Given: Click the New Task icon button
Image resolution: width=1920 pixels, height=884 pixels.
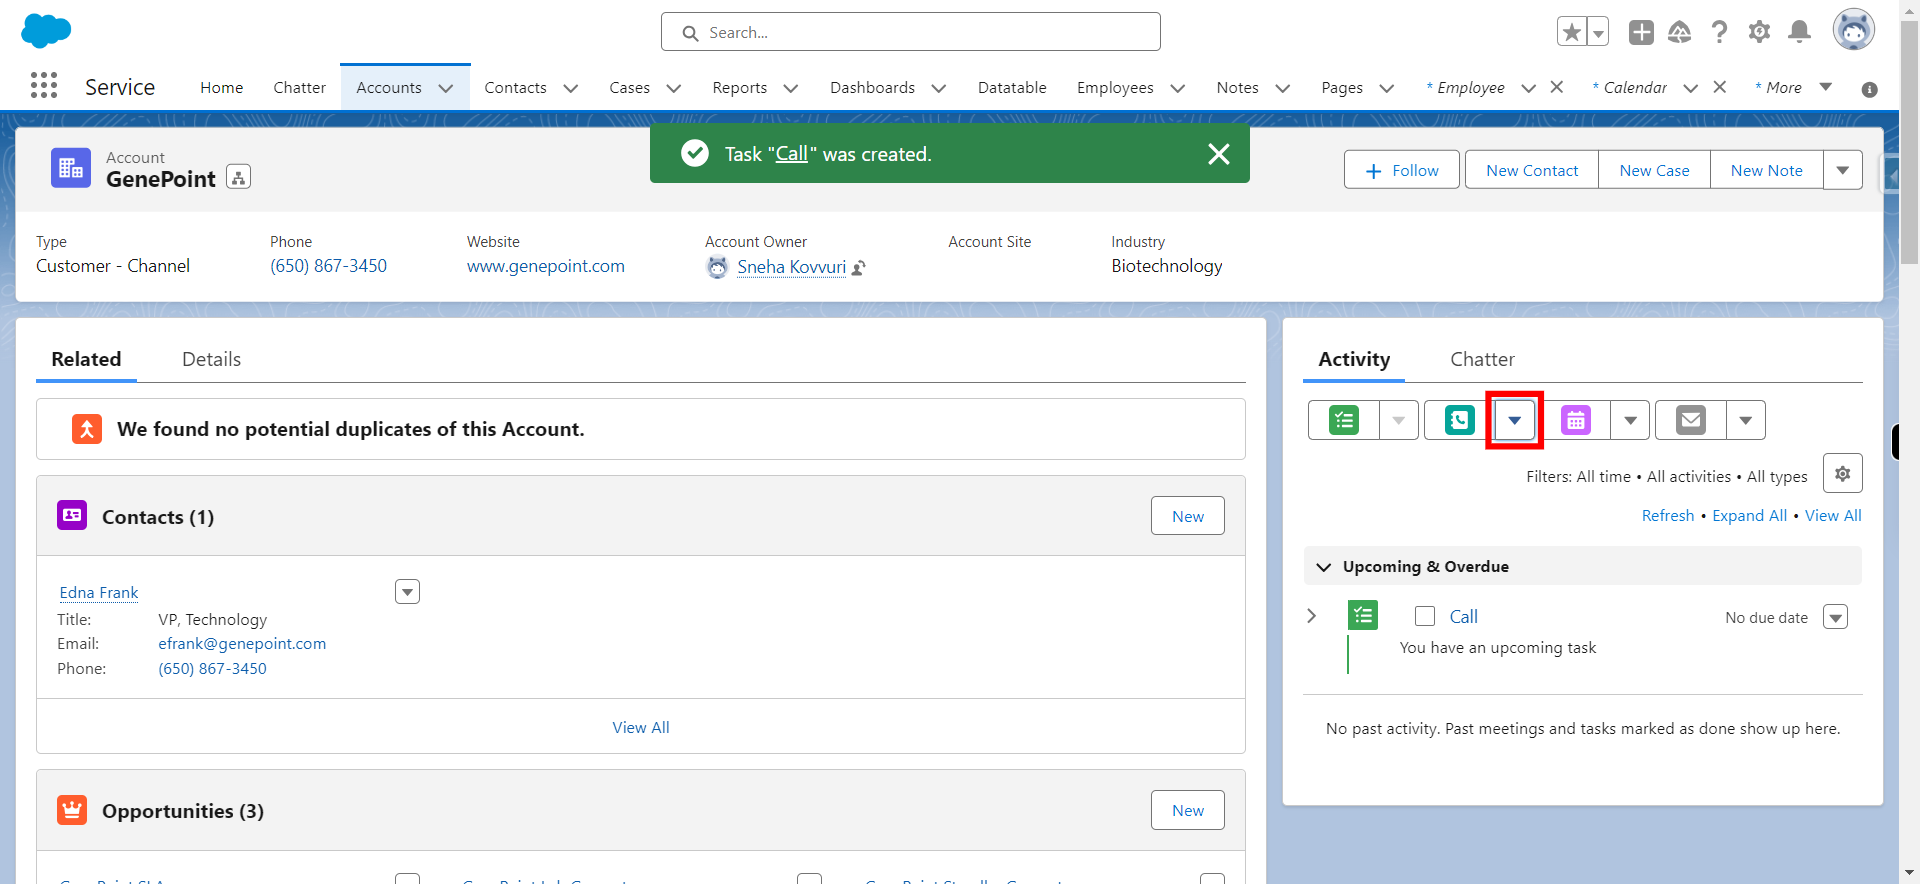Looking at the screenshot, I should pyautogui.click(x=1344, y=420).
